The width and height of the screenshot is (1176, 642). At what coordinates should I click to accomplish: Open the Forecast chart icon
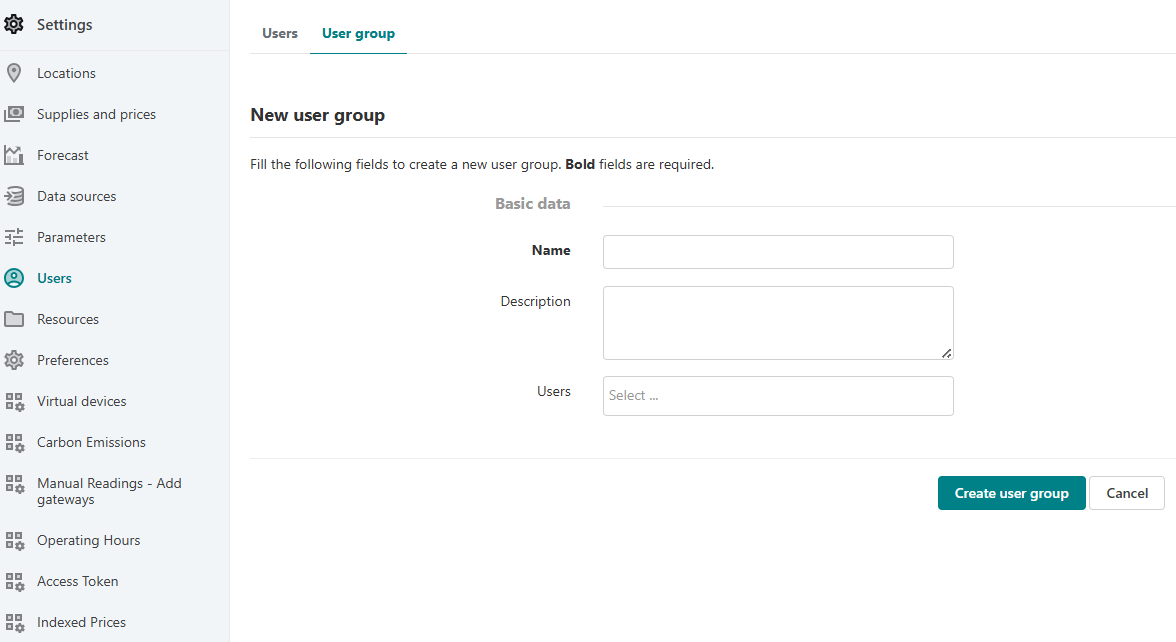pyautogui.click(x=14, y=155)
